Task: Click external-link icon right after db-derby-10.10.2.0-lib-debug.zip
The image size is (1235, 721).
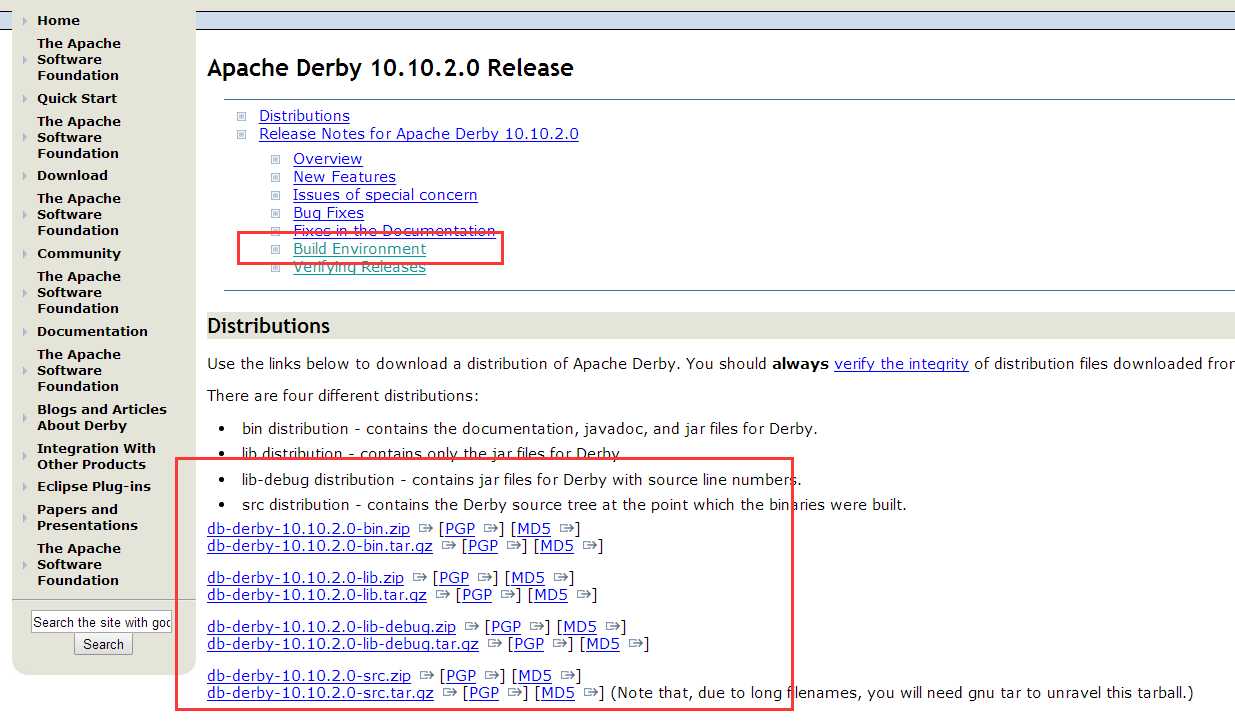Action: tap(472, 626)
